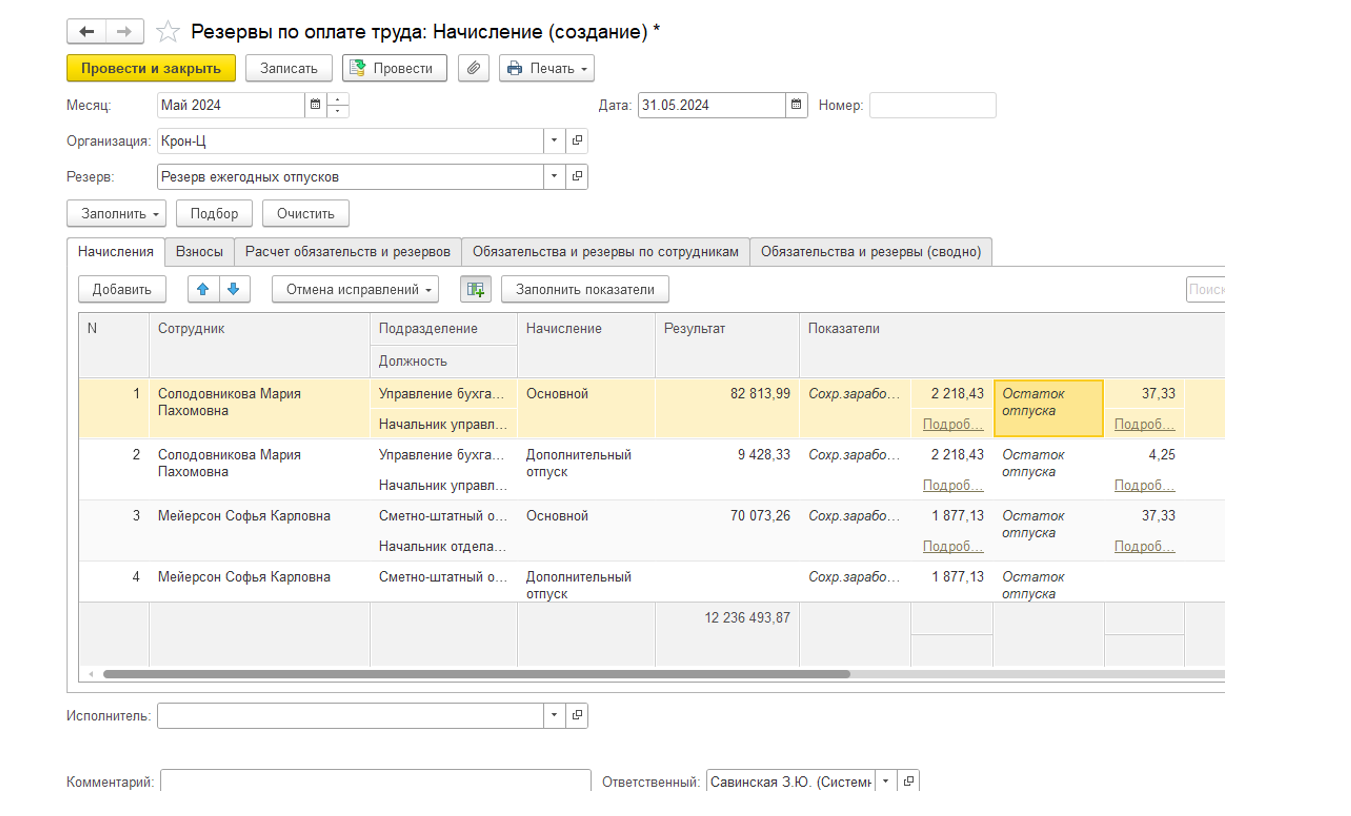Screen dimensions: 1351x816
Task: Open Расчет обязательств и резервов tab
Action: click(348, 252)
